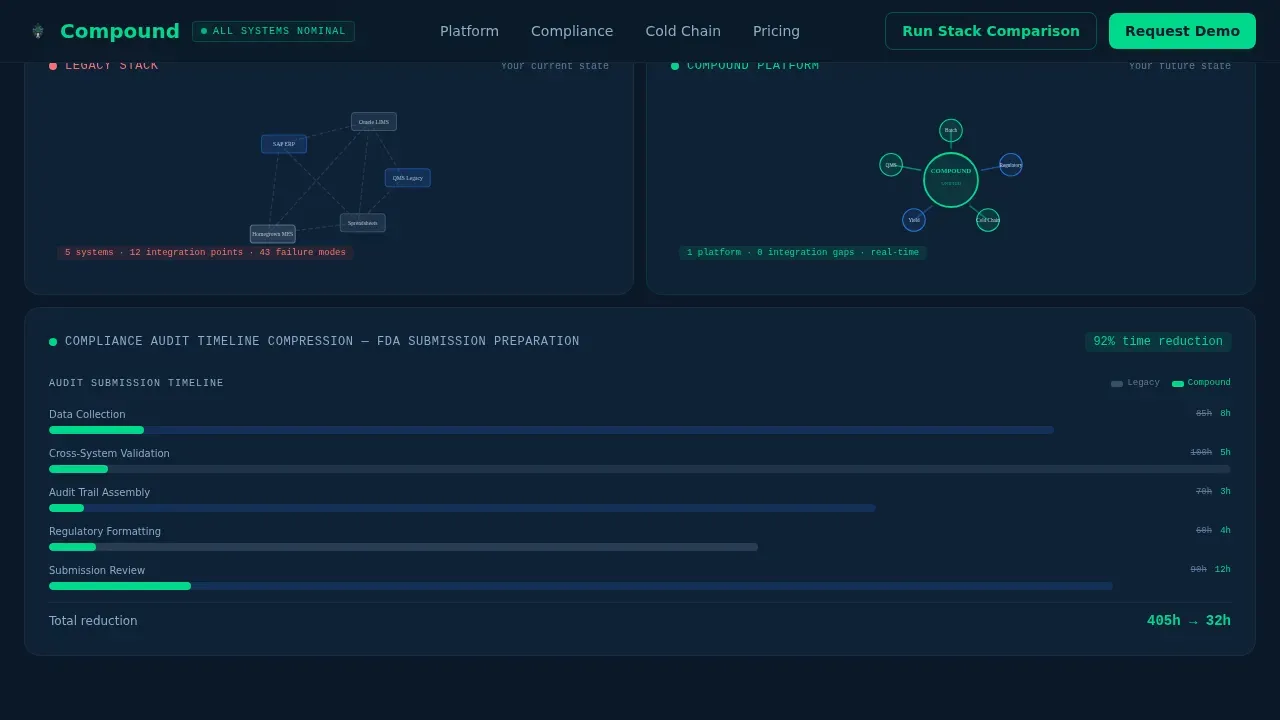The height and width of the screenshot is (720, 1280).
Task: Click the red dot before LEGACY STACK
Action: [53, 66]
